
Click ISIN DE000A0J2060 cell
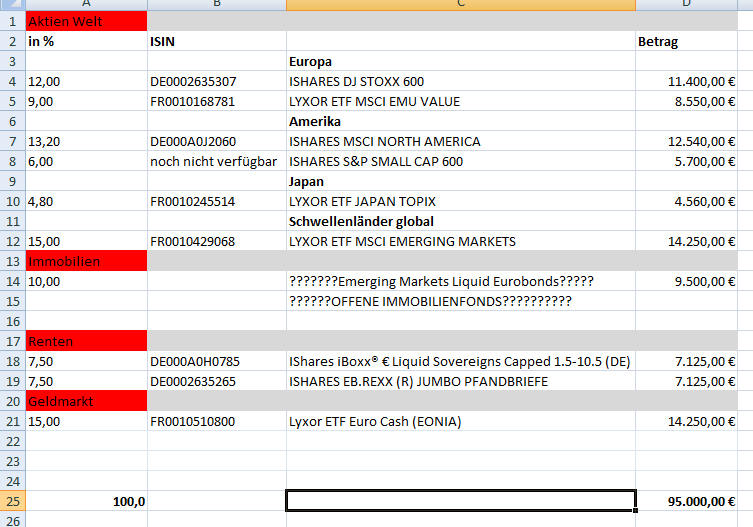point(217,141)
